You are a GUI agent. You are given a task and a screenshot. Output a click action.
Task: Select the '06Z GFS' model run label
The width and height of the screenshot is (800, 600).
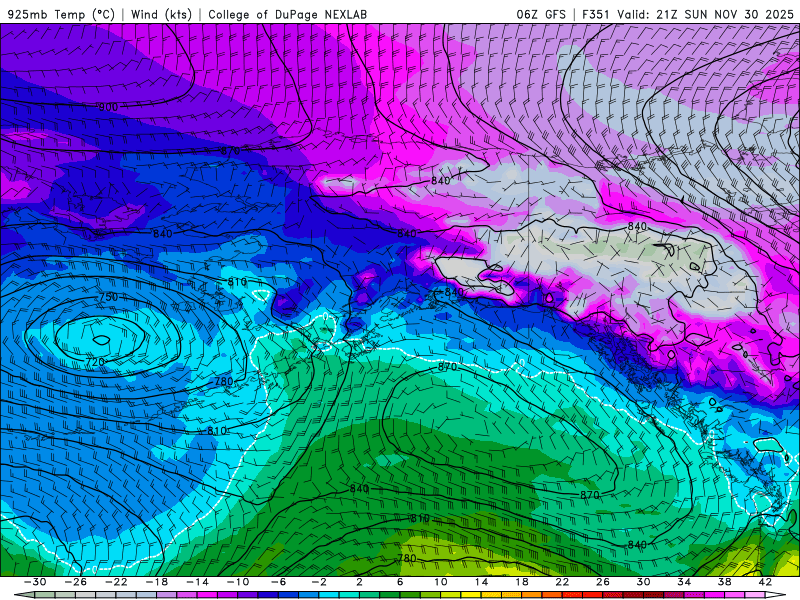coord(541,14)
